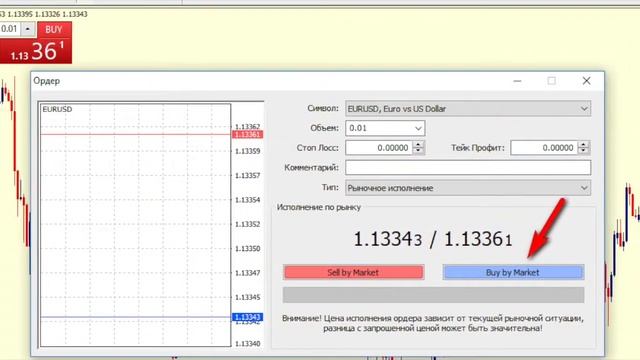Click the price axis label 1.13354
This screenshot has width=640, height=360.
pos(247,200)
